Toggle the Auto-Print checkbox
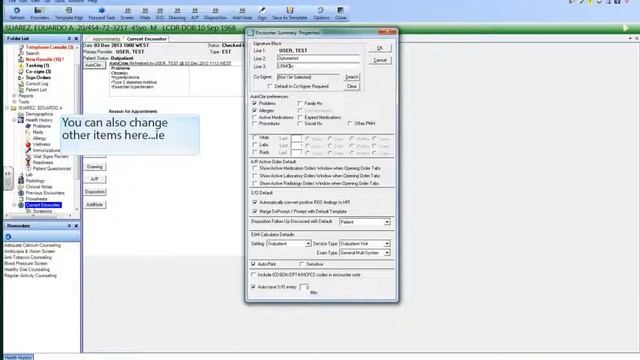The height and width of the screenshot is (360, 640). click(x=253, y=264)
